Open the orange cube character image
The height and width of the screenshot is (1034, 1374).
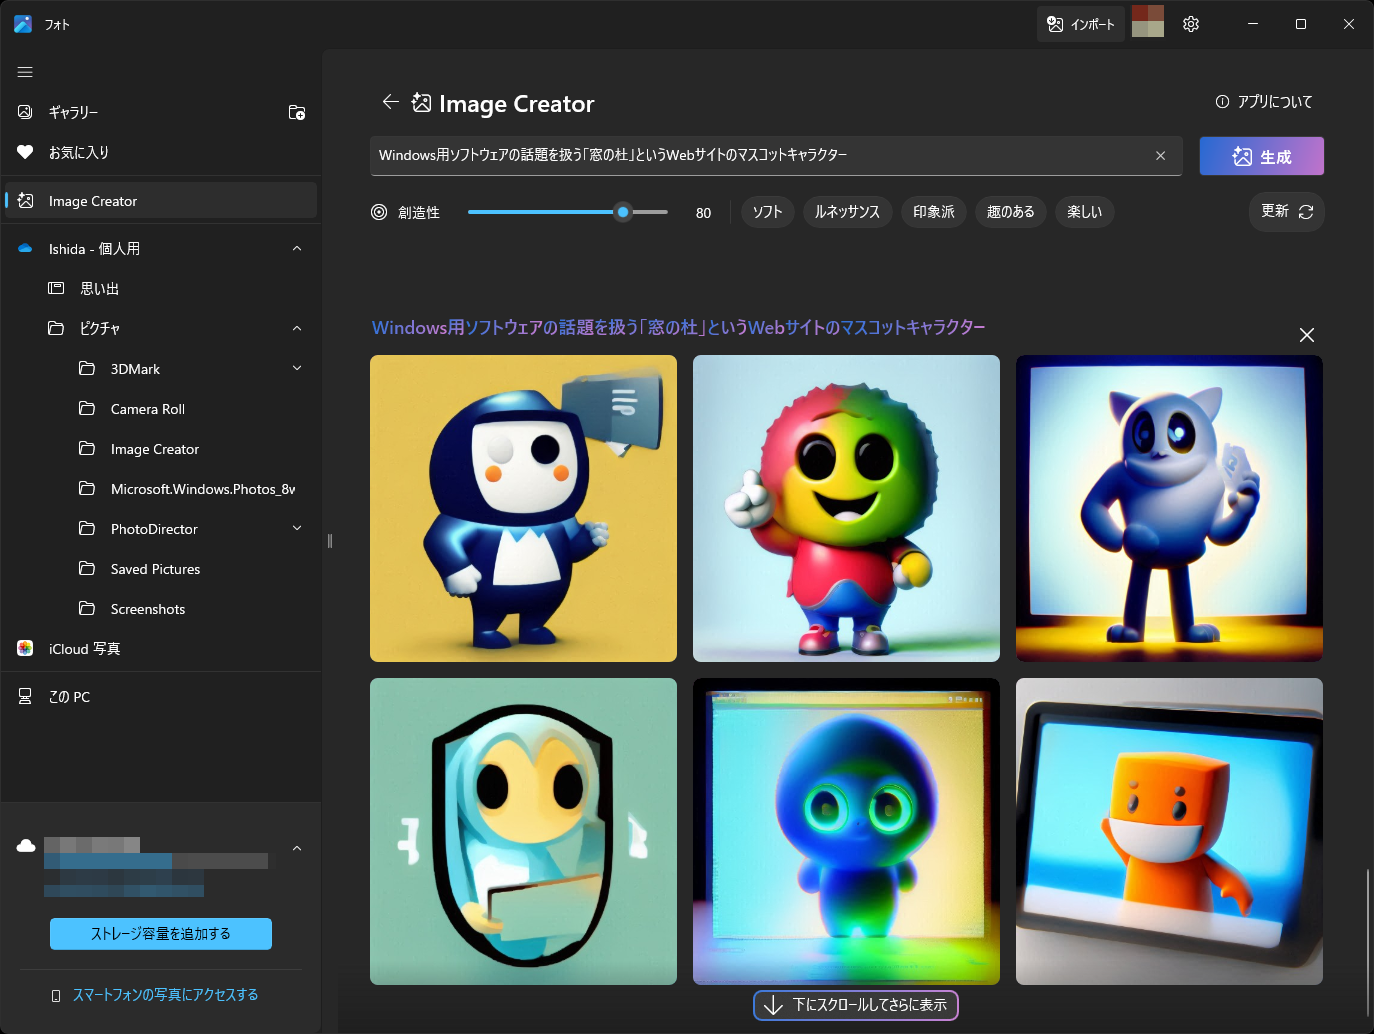click(1169, 831)
